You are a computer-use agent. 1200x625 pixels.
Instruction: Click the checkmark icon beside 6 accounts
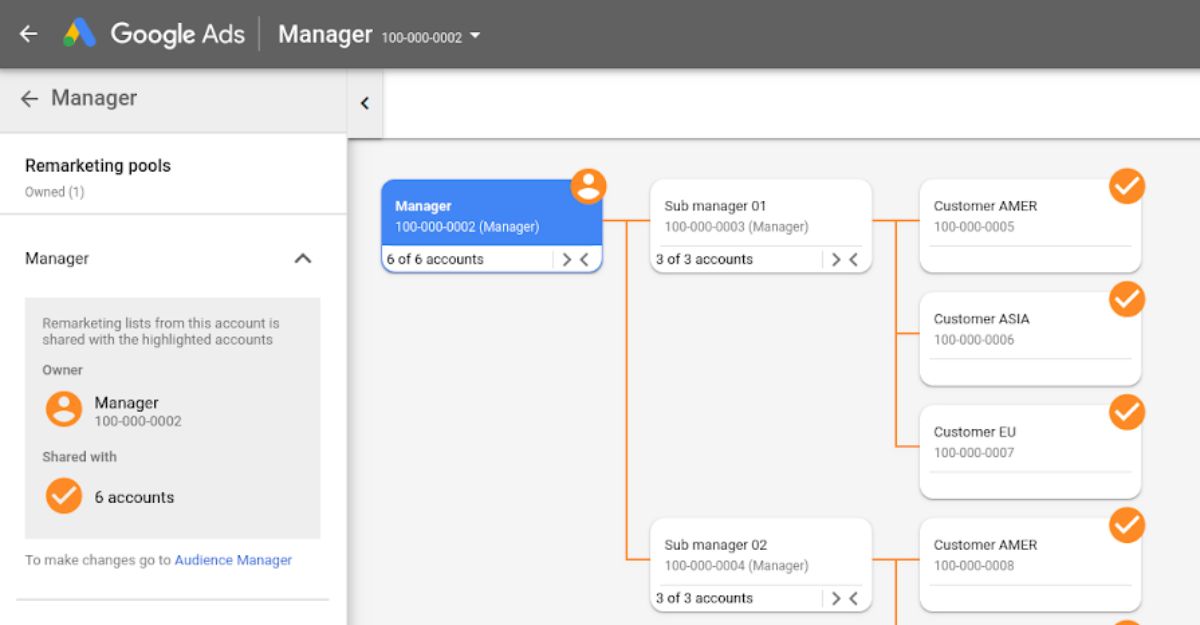[64, 496]
